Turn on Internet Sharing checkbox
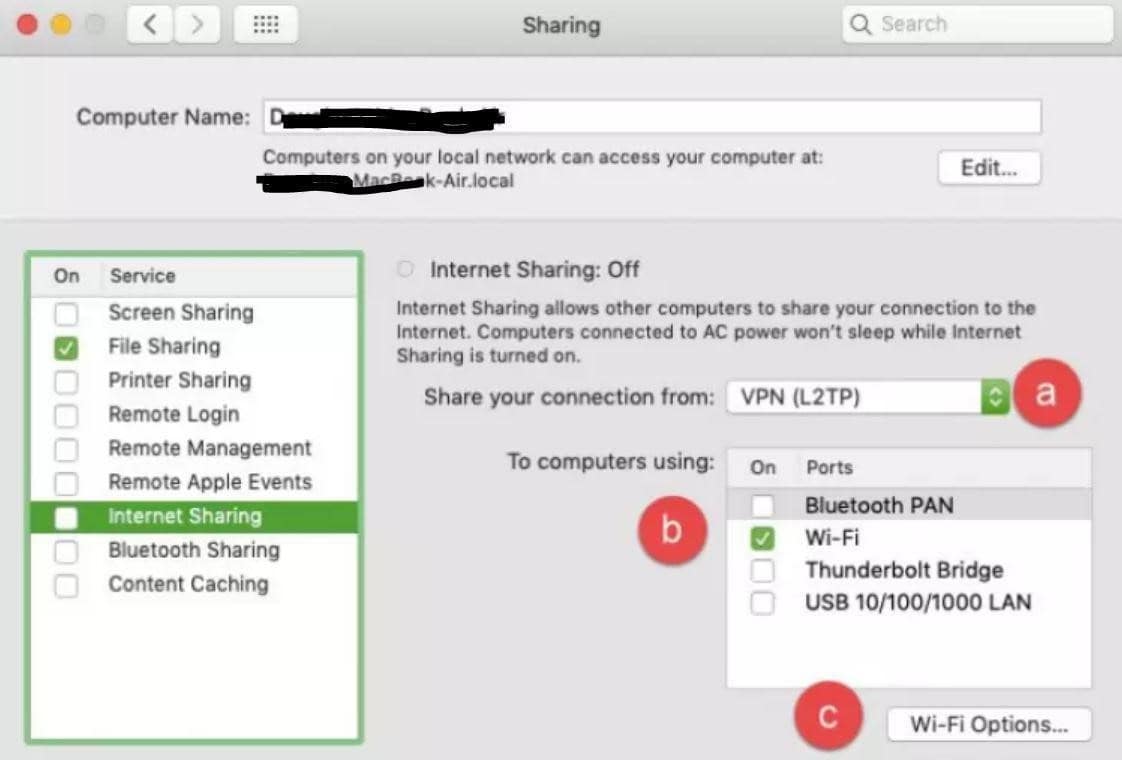 tap(66, 517)
